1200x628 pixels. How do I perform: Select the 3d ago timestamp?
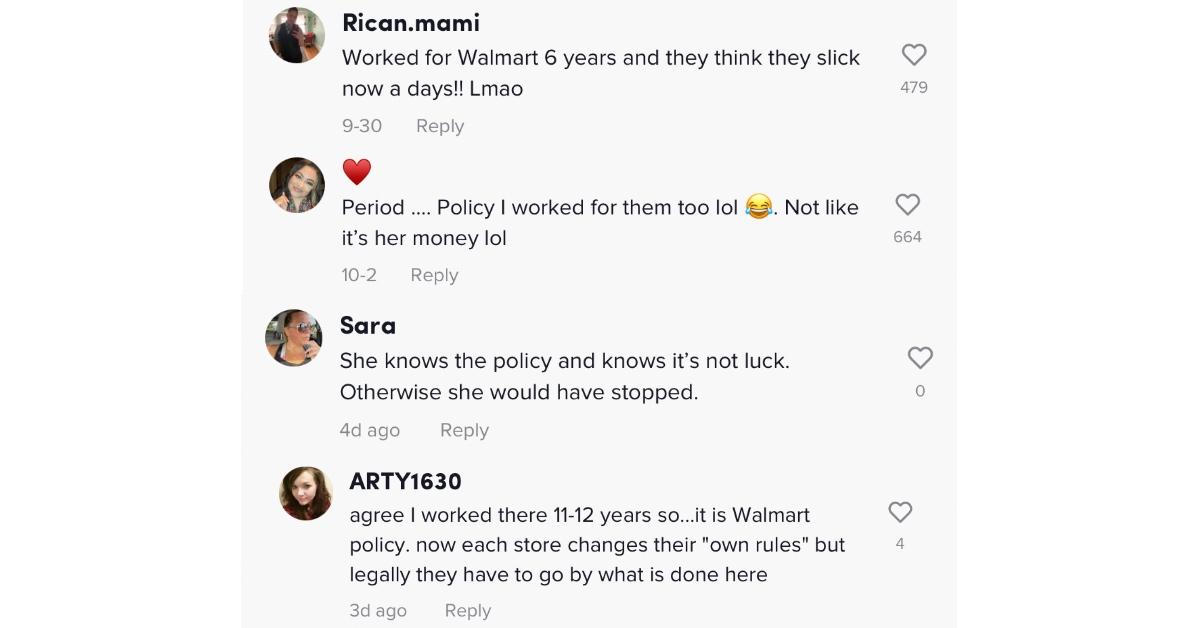coord(377,610)
